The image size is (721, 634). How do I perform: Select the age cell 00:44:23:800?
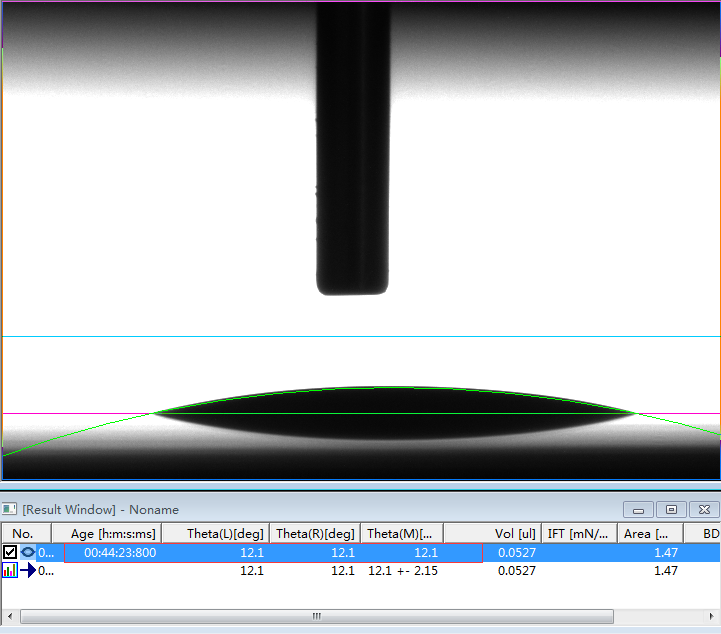(119, 552)
